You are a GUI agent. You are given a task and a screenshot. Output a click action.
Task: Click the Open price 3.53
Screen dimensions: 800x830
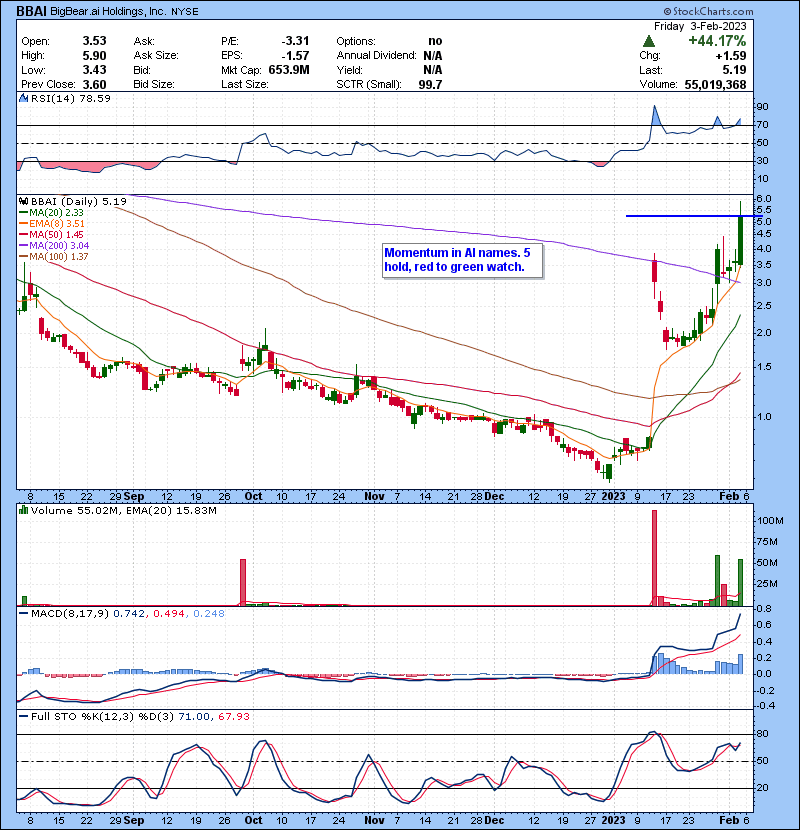[94, 41]
